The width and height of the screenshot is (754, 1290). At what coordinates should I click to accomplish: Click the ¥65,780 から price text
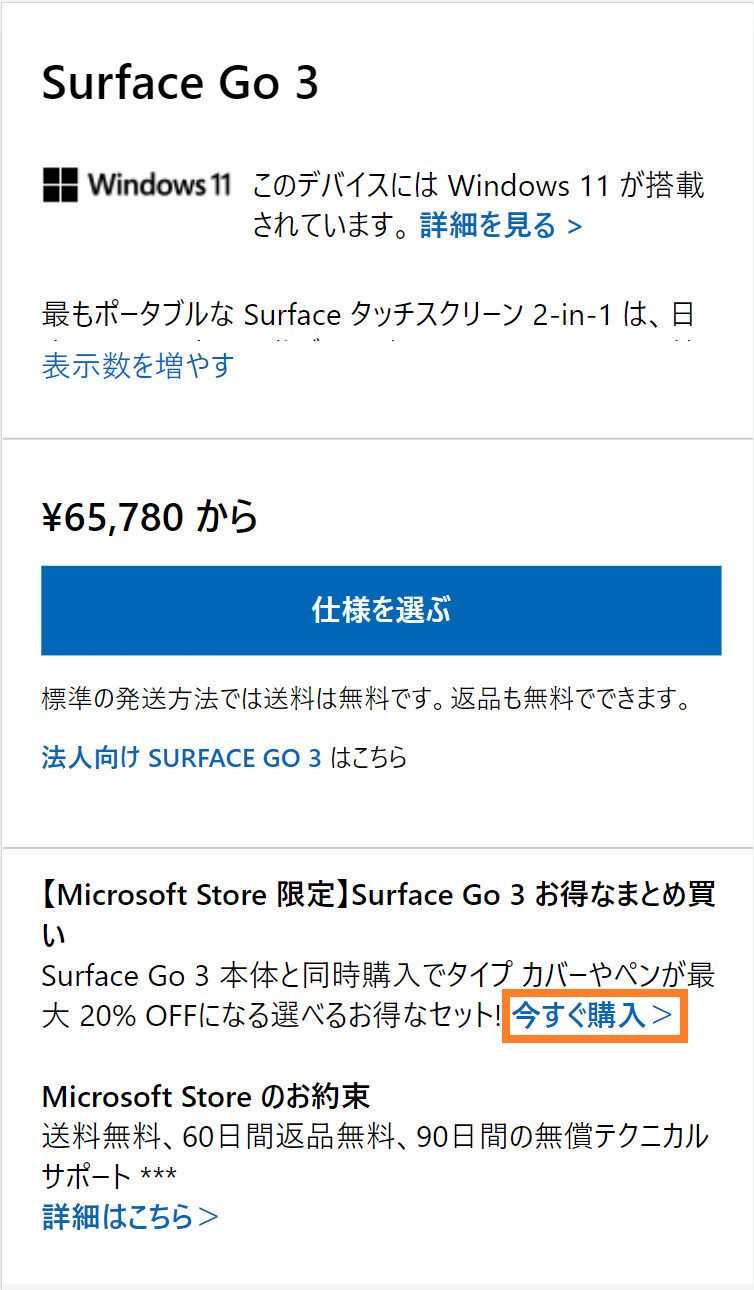click(150, 517)
